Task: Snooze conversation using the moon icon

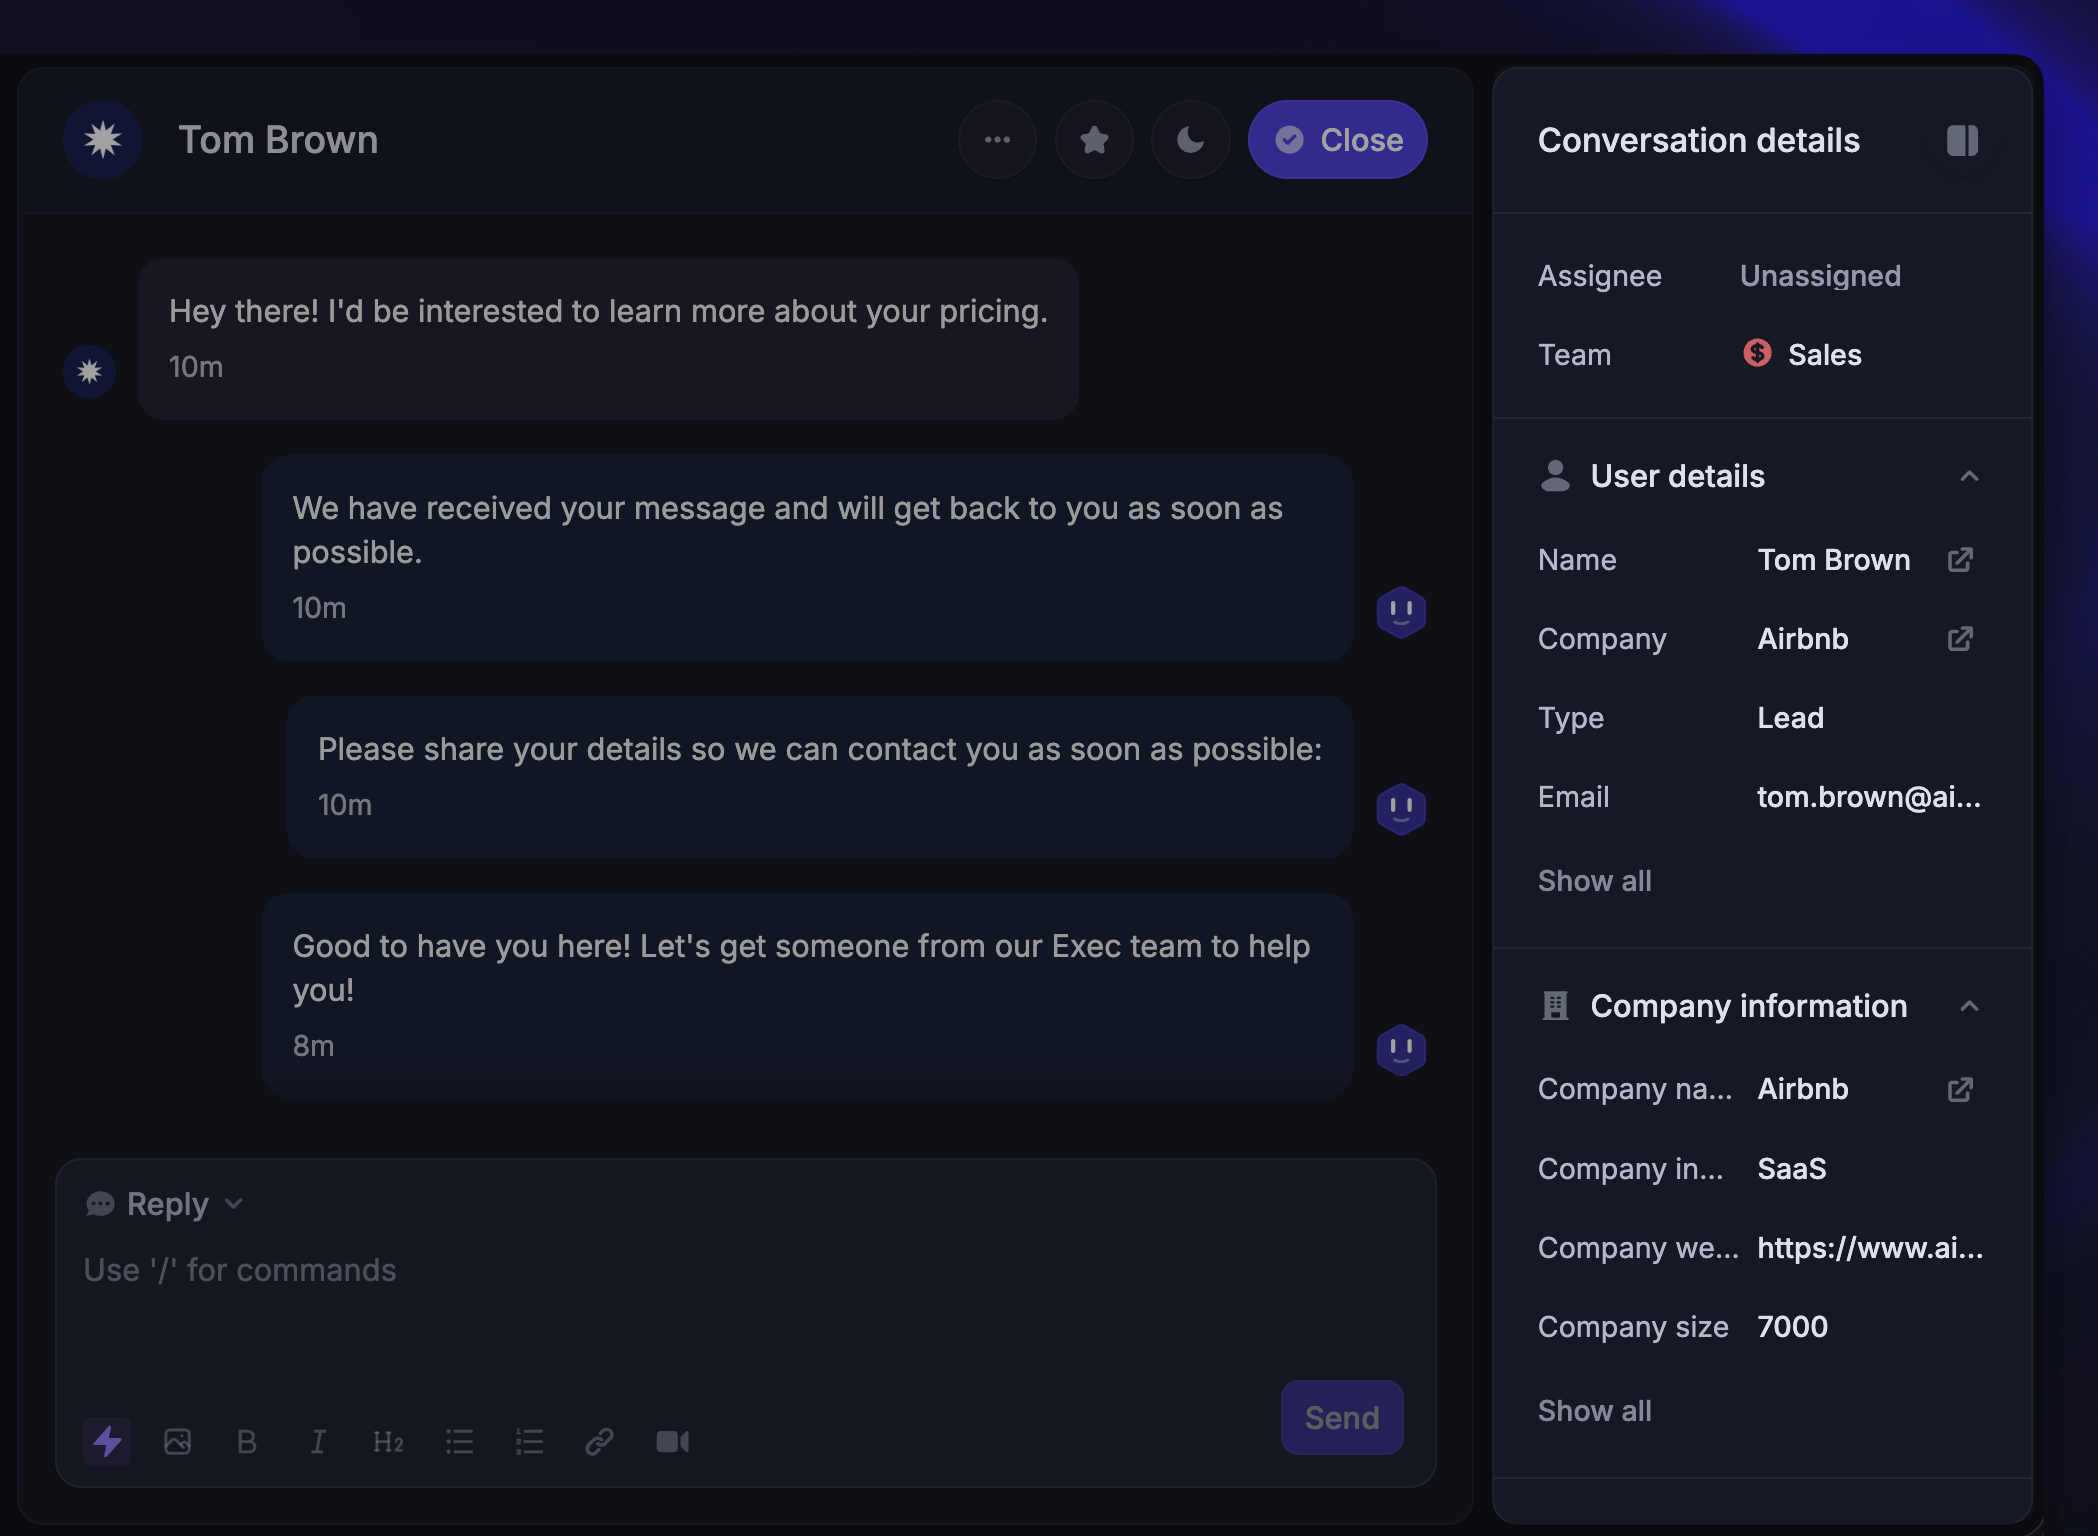Action: [x=1190, y=140]
